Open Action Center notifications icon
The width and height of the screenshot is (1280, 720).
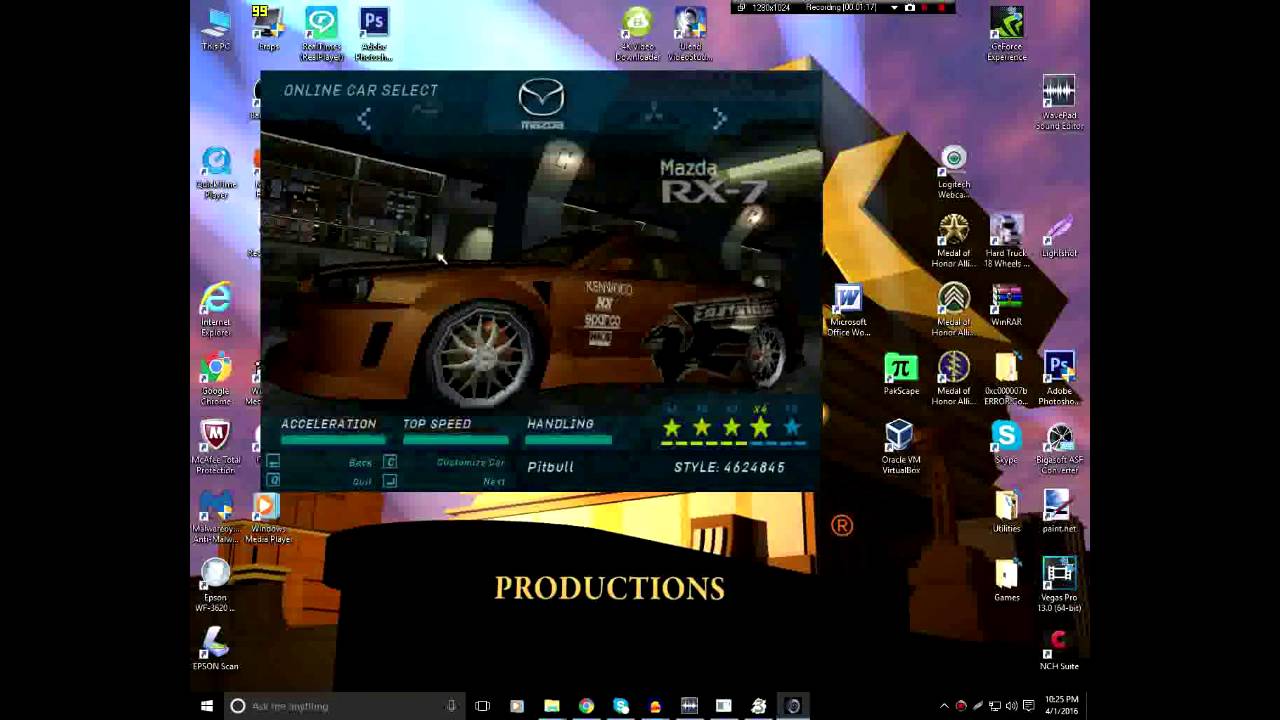pyautogui.click(x=1028, y=706)
